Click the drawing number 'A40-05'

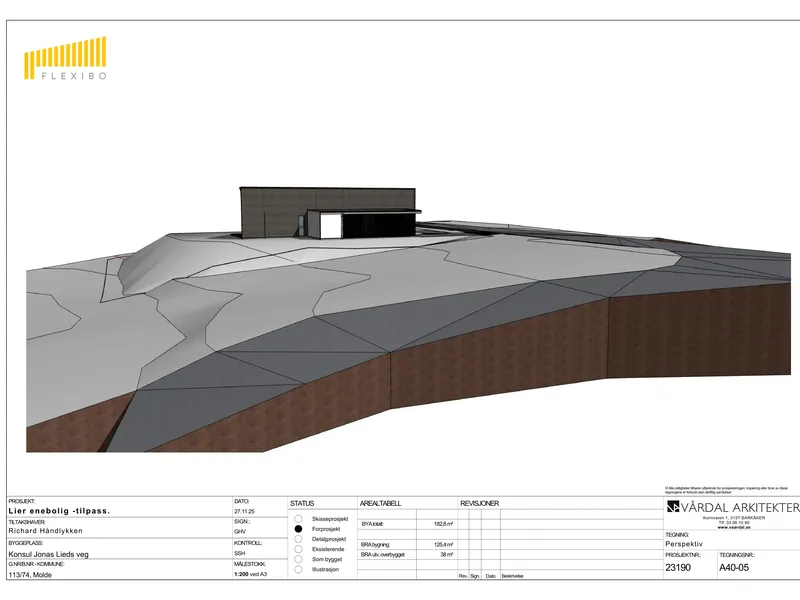point(734,567)
